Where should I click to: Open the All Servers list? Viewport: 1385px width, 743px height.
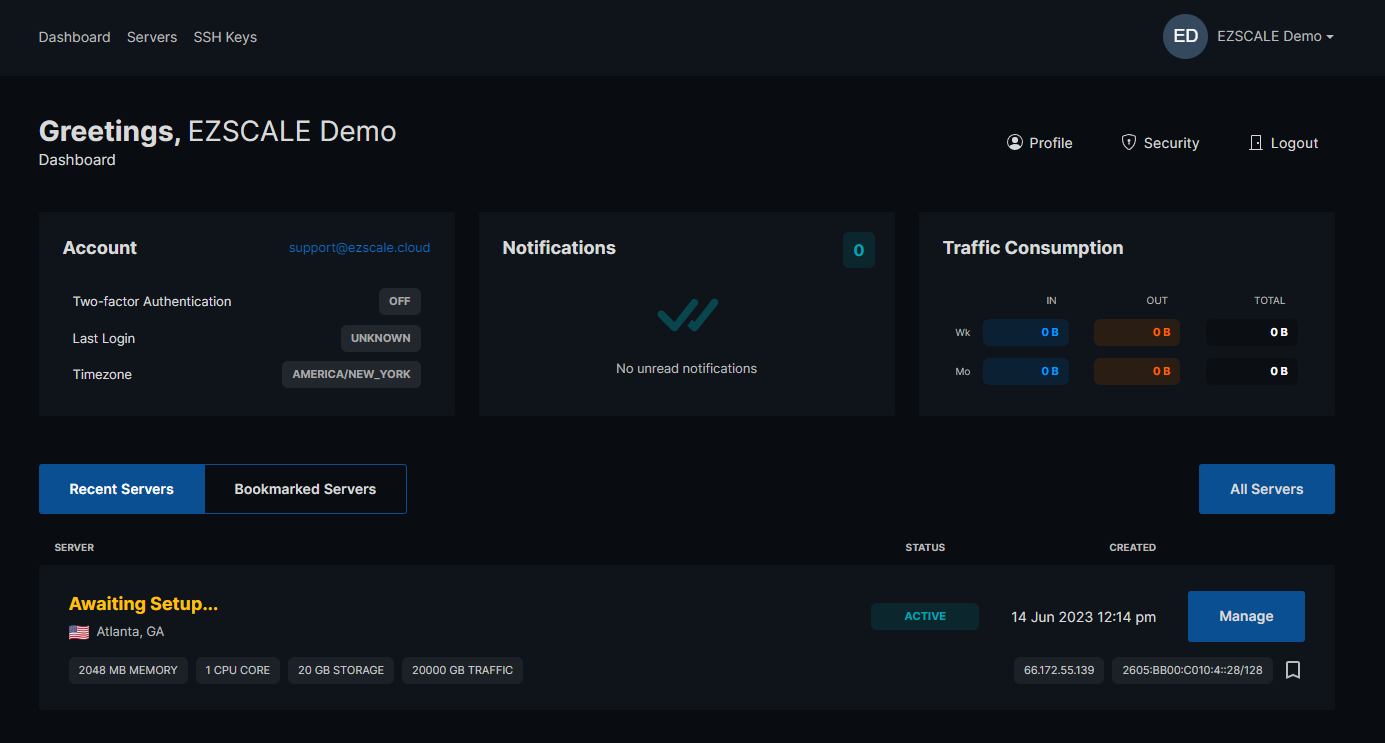pos(1267,489)
